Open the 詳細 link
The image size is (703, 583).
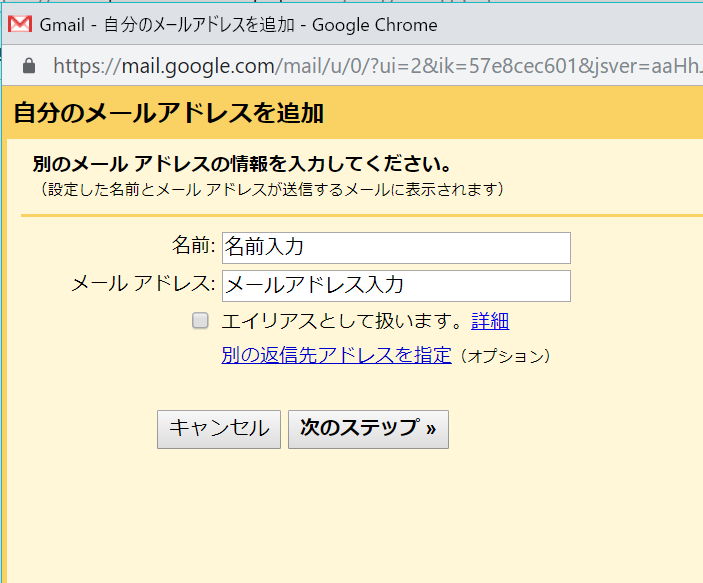click(x=490, y=321)
